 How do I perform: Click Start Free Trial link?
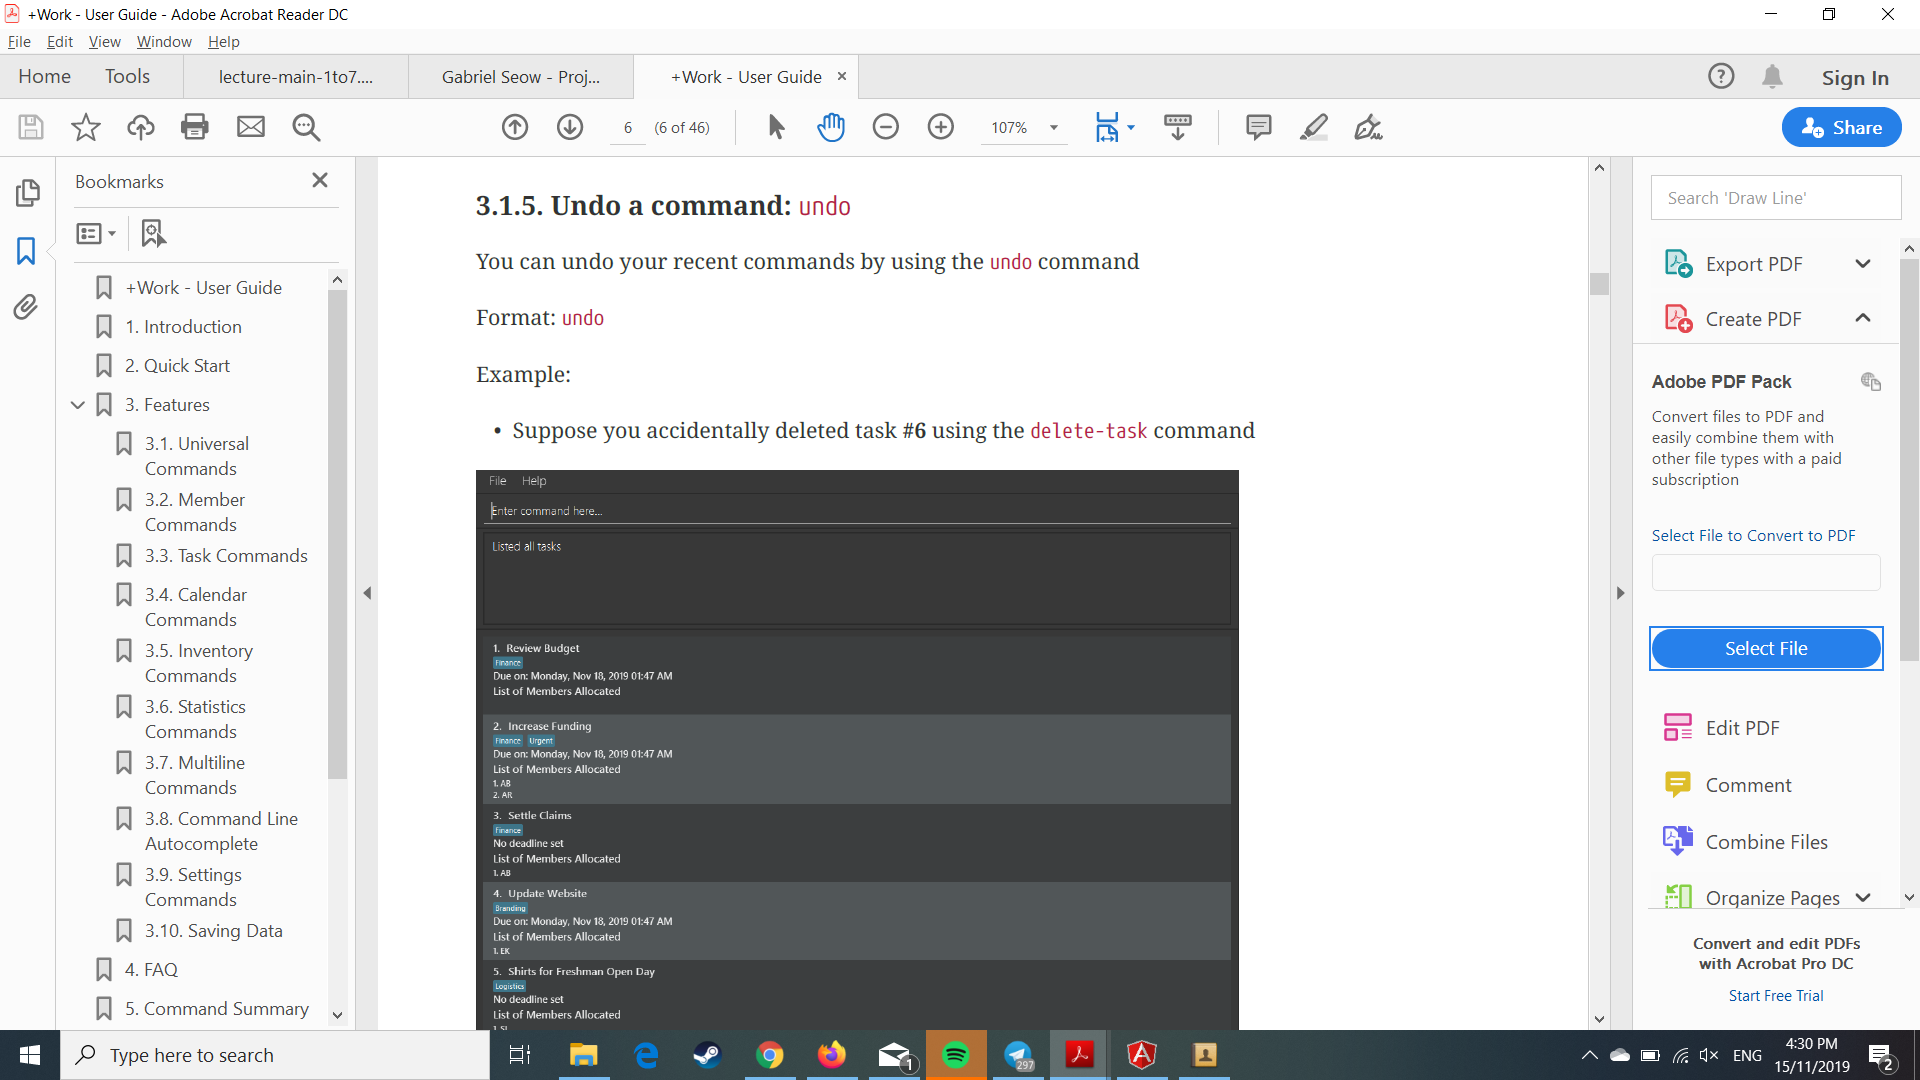1775,996
